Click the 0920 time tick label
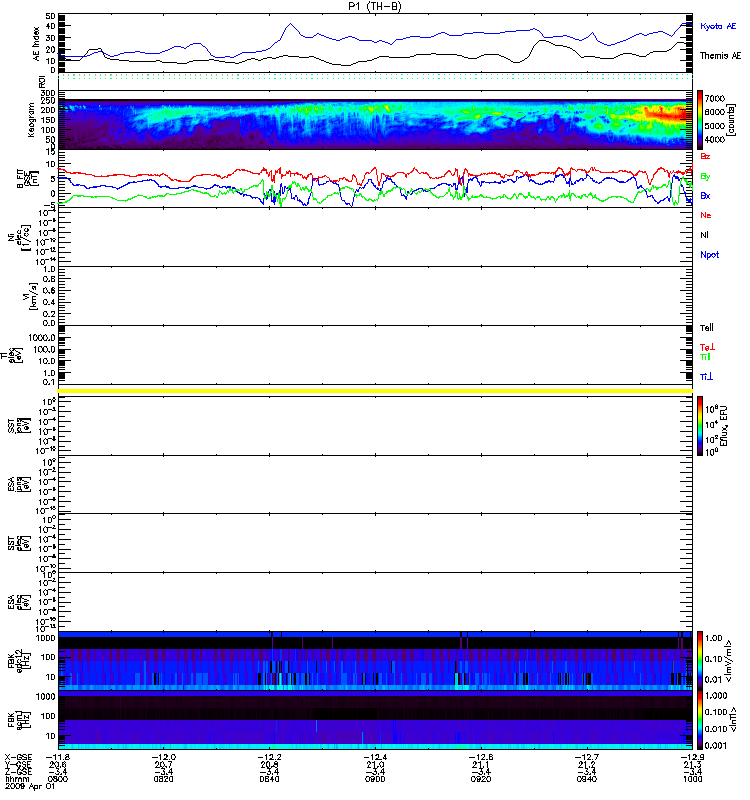This screenshot has height=800, width=750. pyautogui.click(x=481, y=779)
